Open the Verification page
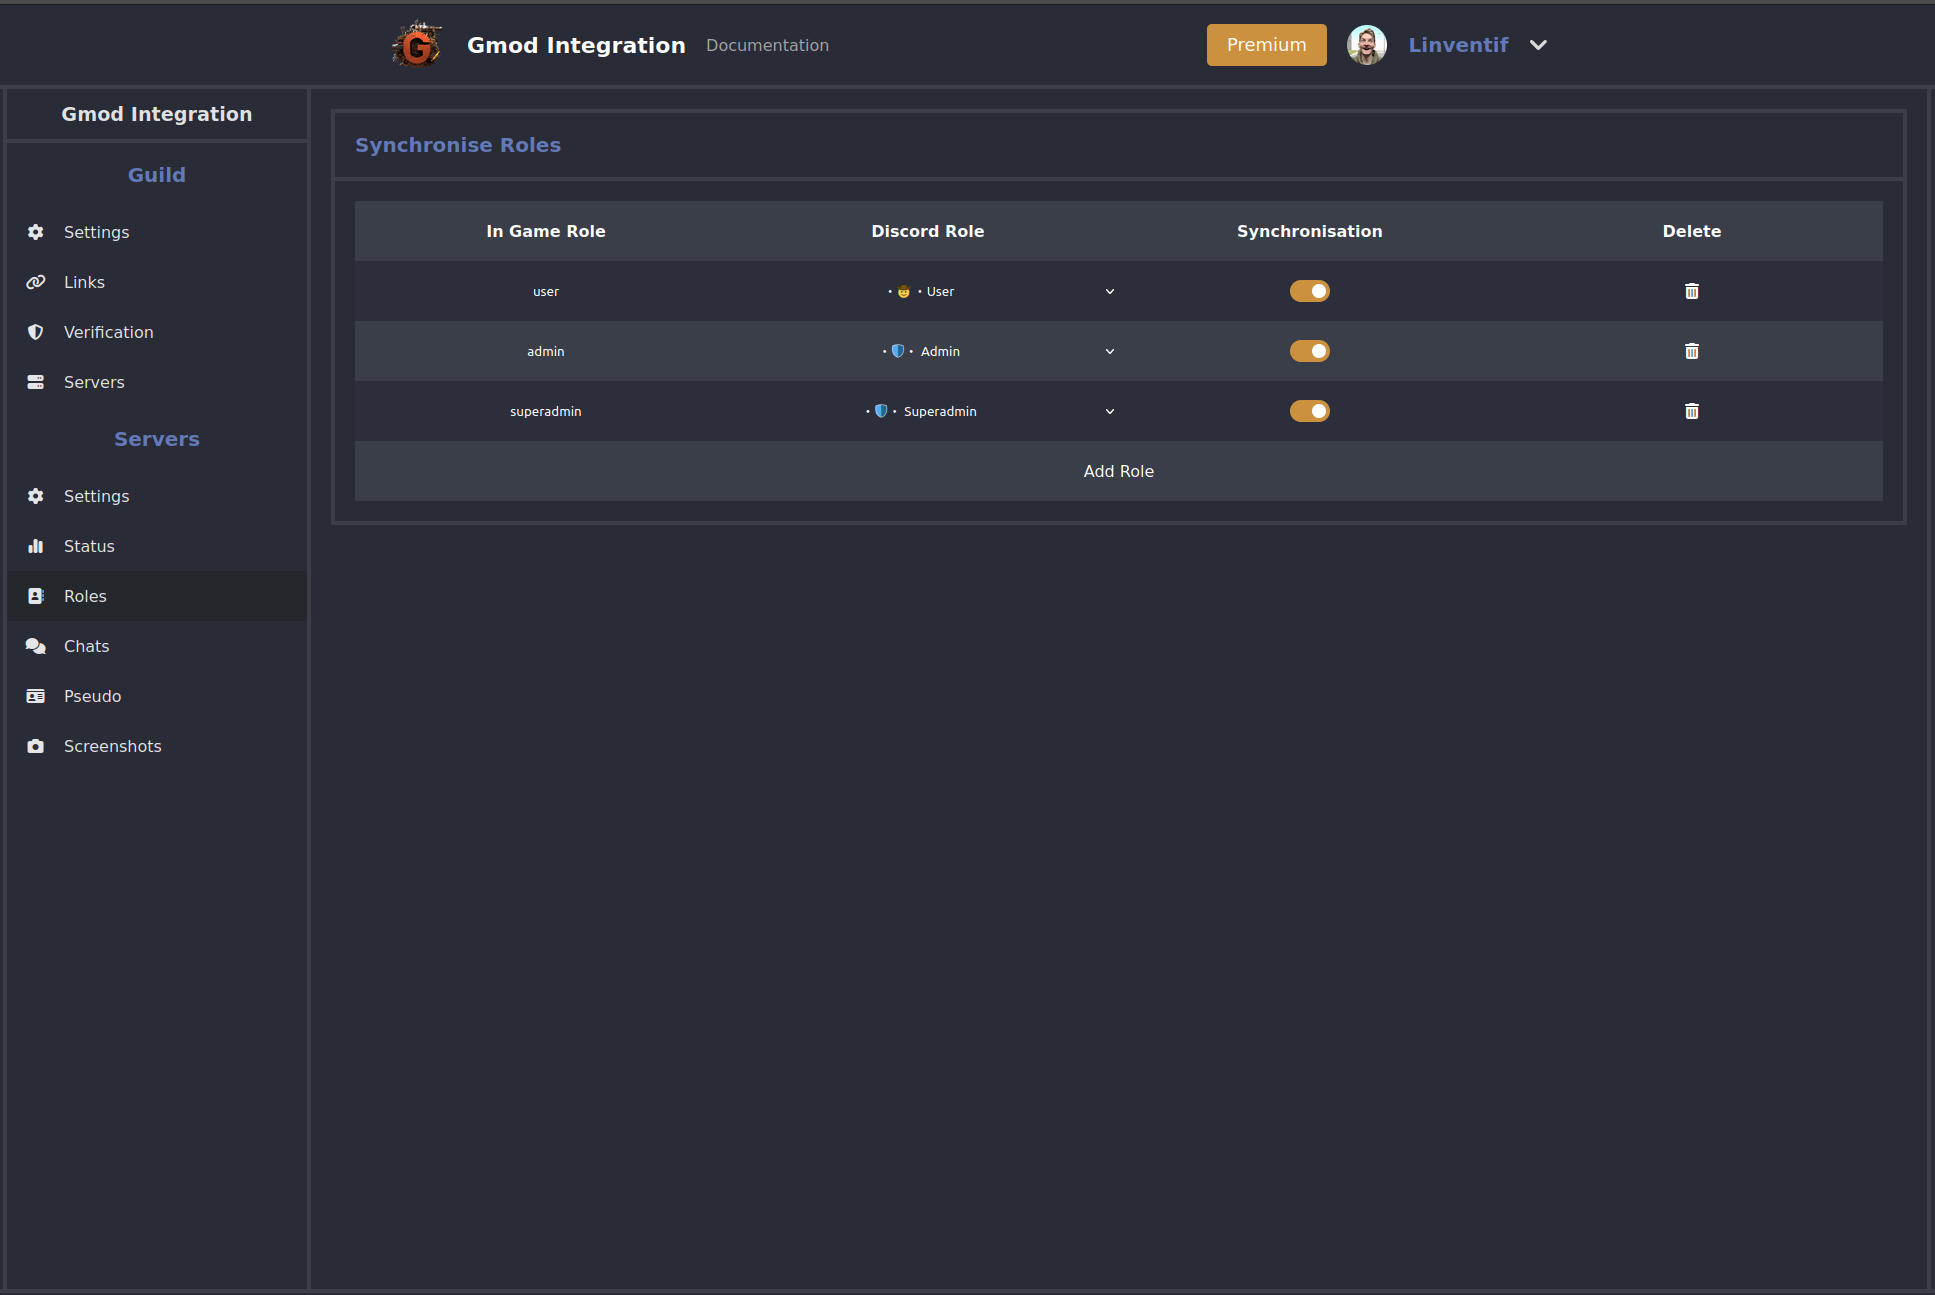 coord(157,332)
